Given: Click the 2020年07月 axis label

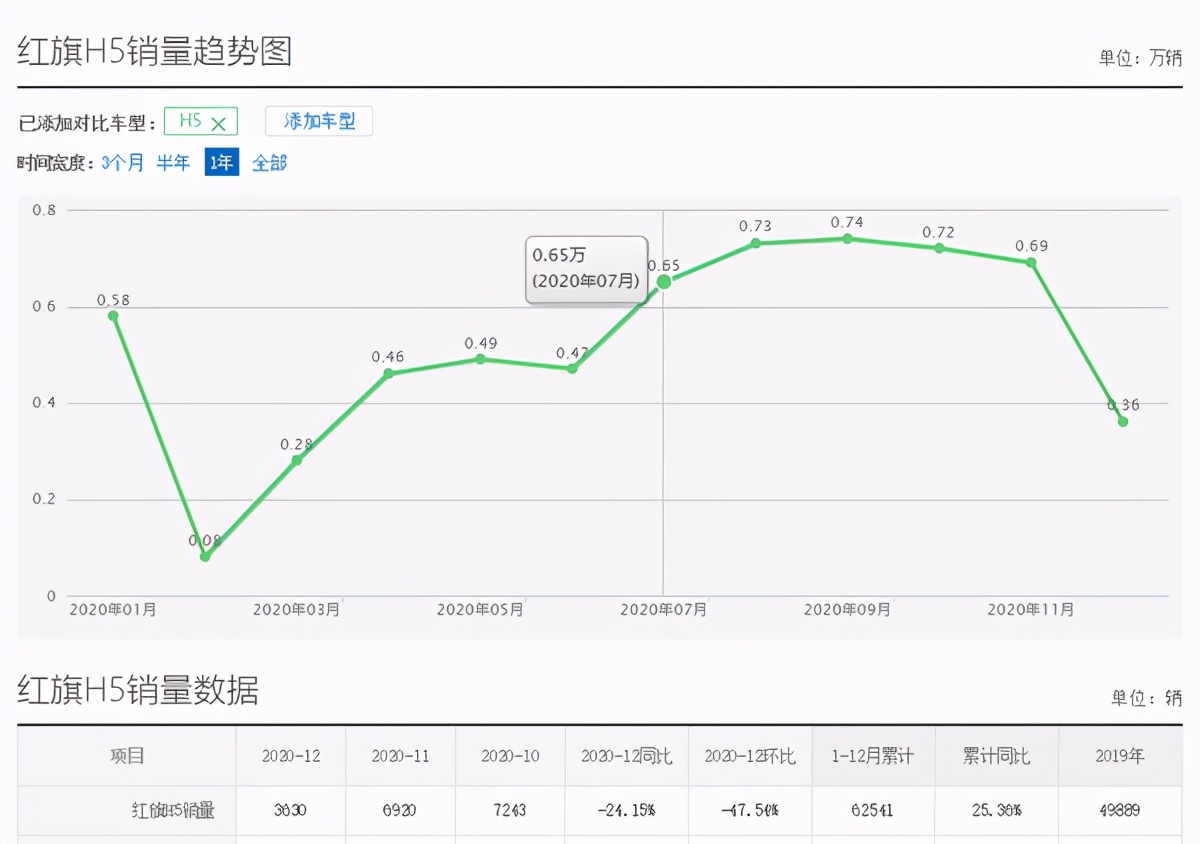Looking at the screenshot, I should pyautogui.click(x=664, y=609).
